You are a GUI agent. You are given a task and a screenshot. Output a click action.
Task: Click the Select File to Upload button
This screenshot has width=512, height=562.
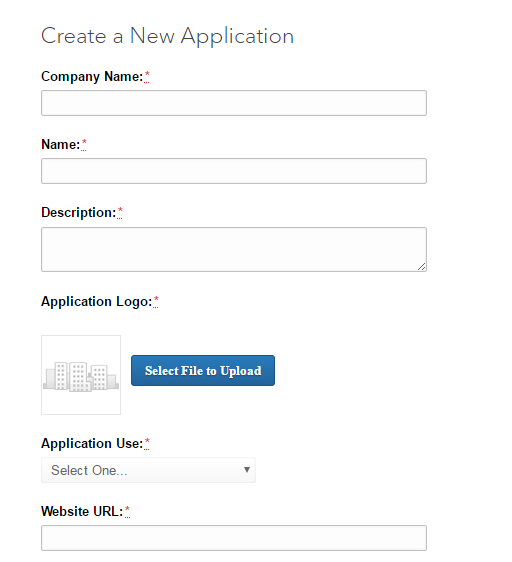203,371
